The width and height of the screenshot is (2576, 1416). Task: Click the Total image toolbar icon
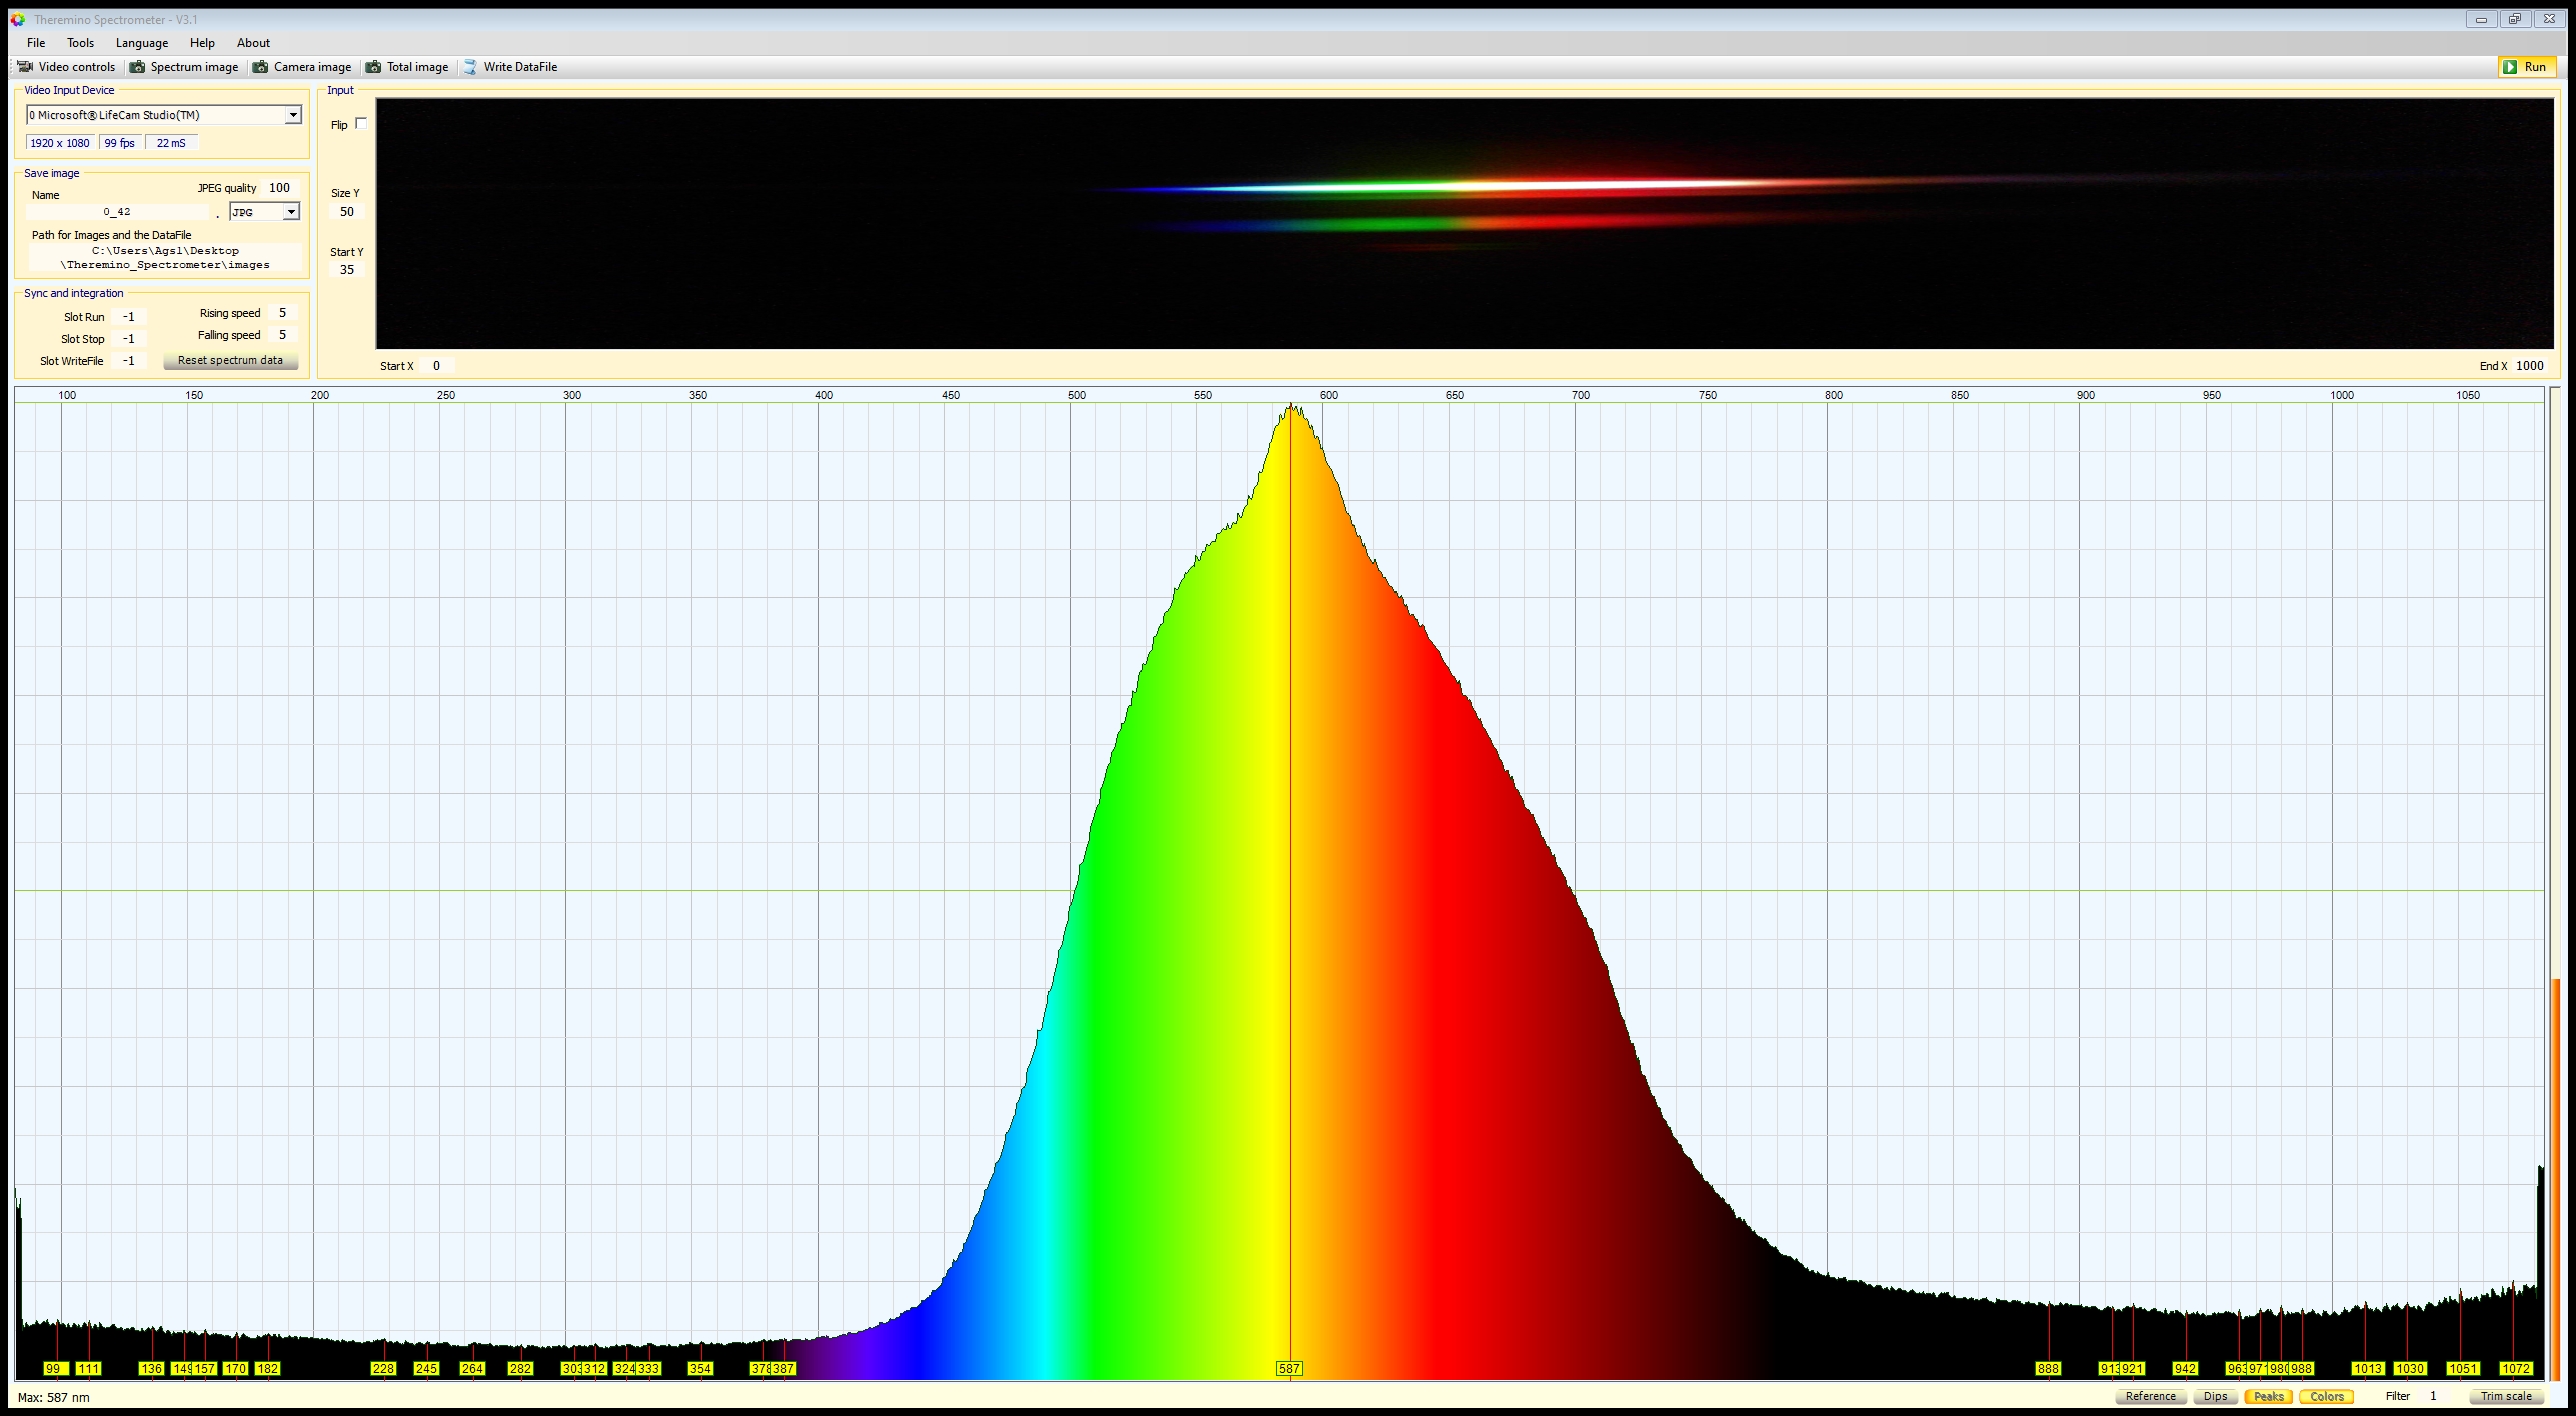click(x=374, y=67)
